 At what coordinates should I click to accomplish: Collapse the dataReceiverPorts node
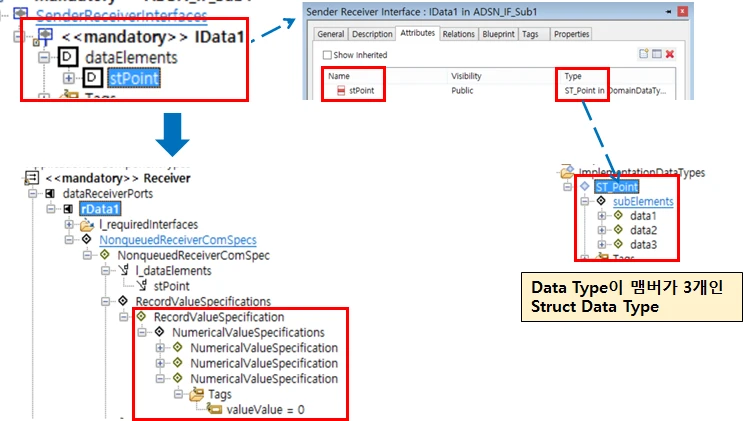[x=32, y=193]
